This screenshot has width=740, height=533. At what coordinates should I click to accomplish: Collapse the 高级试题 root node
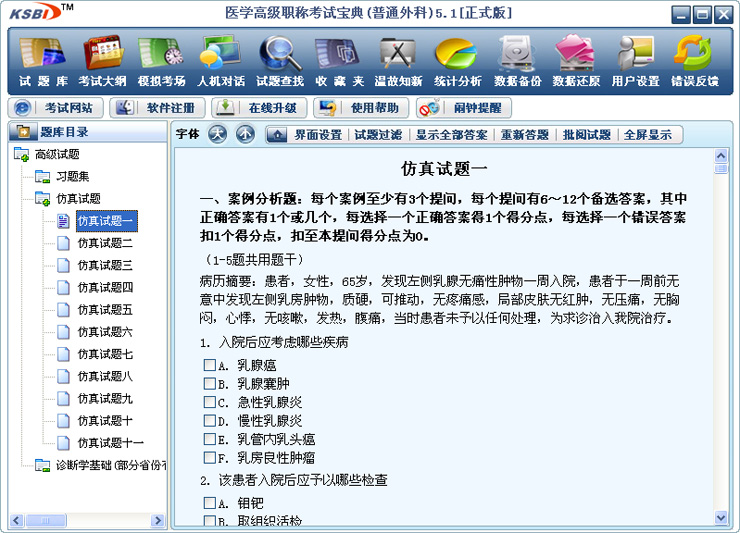click(22, 154)
